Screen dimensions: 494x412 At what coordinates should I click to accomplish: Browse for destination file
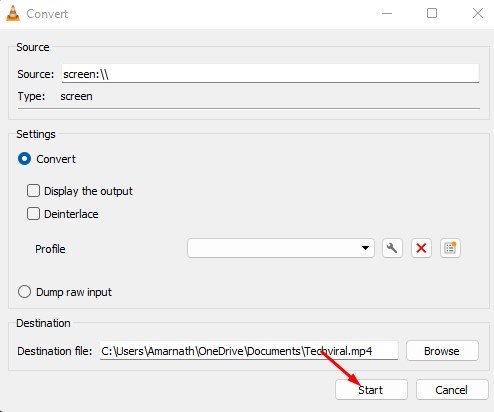pyautogui.click(x=442, y=351)
